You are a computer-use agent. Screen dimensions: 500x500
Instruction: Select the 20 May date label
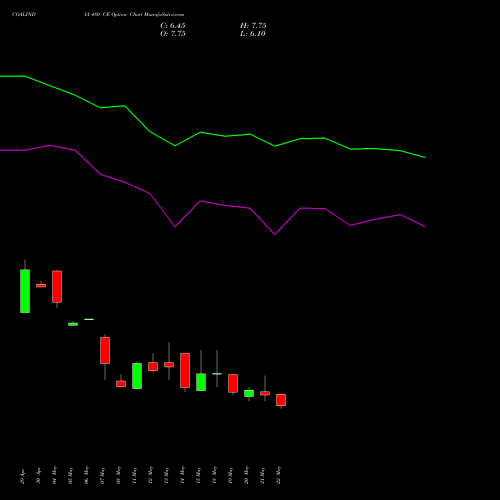247,475
